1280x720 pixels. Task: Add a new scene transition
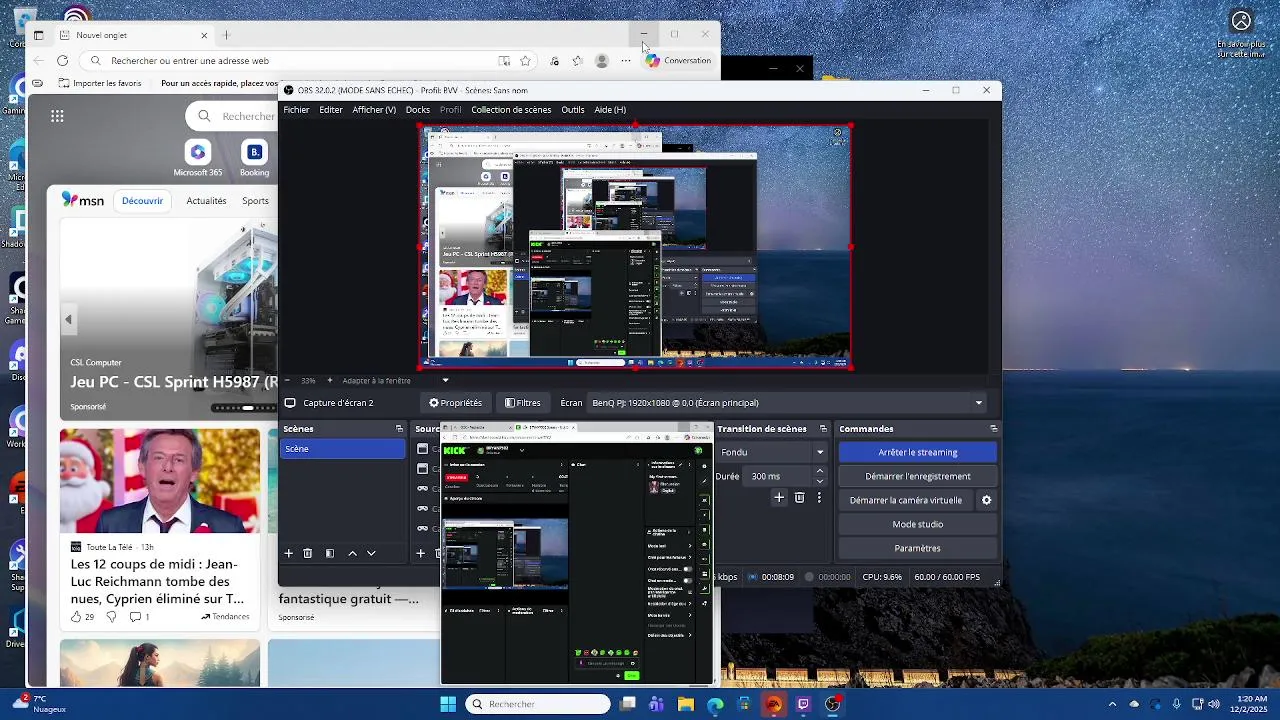coord(779,498)
